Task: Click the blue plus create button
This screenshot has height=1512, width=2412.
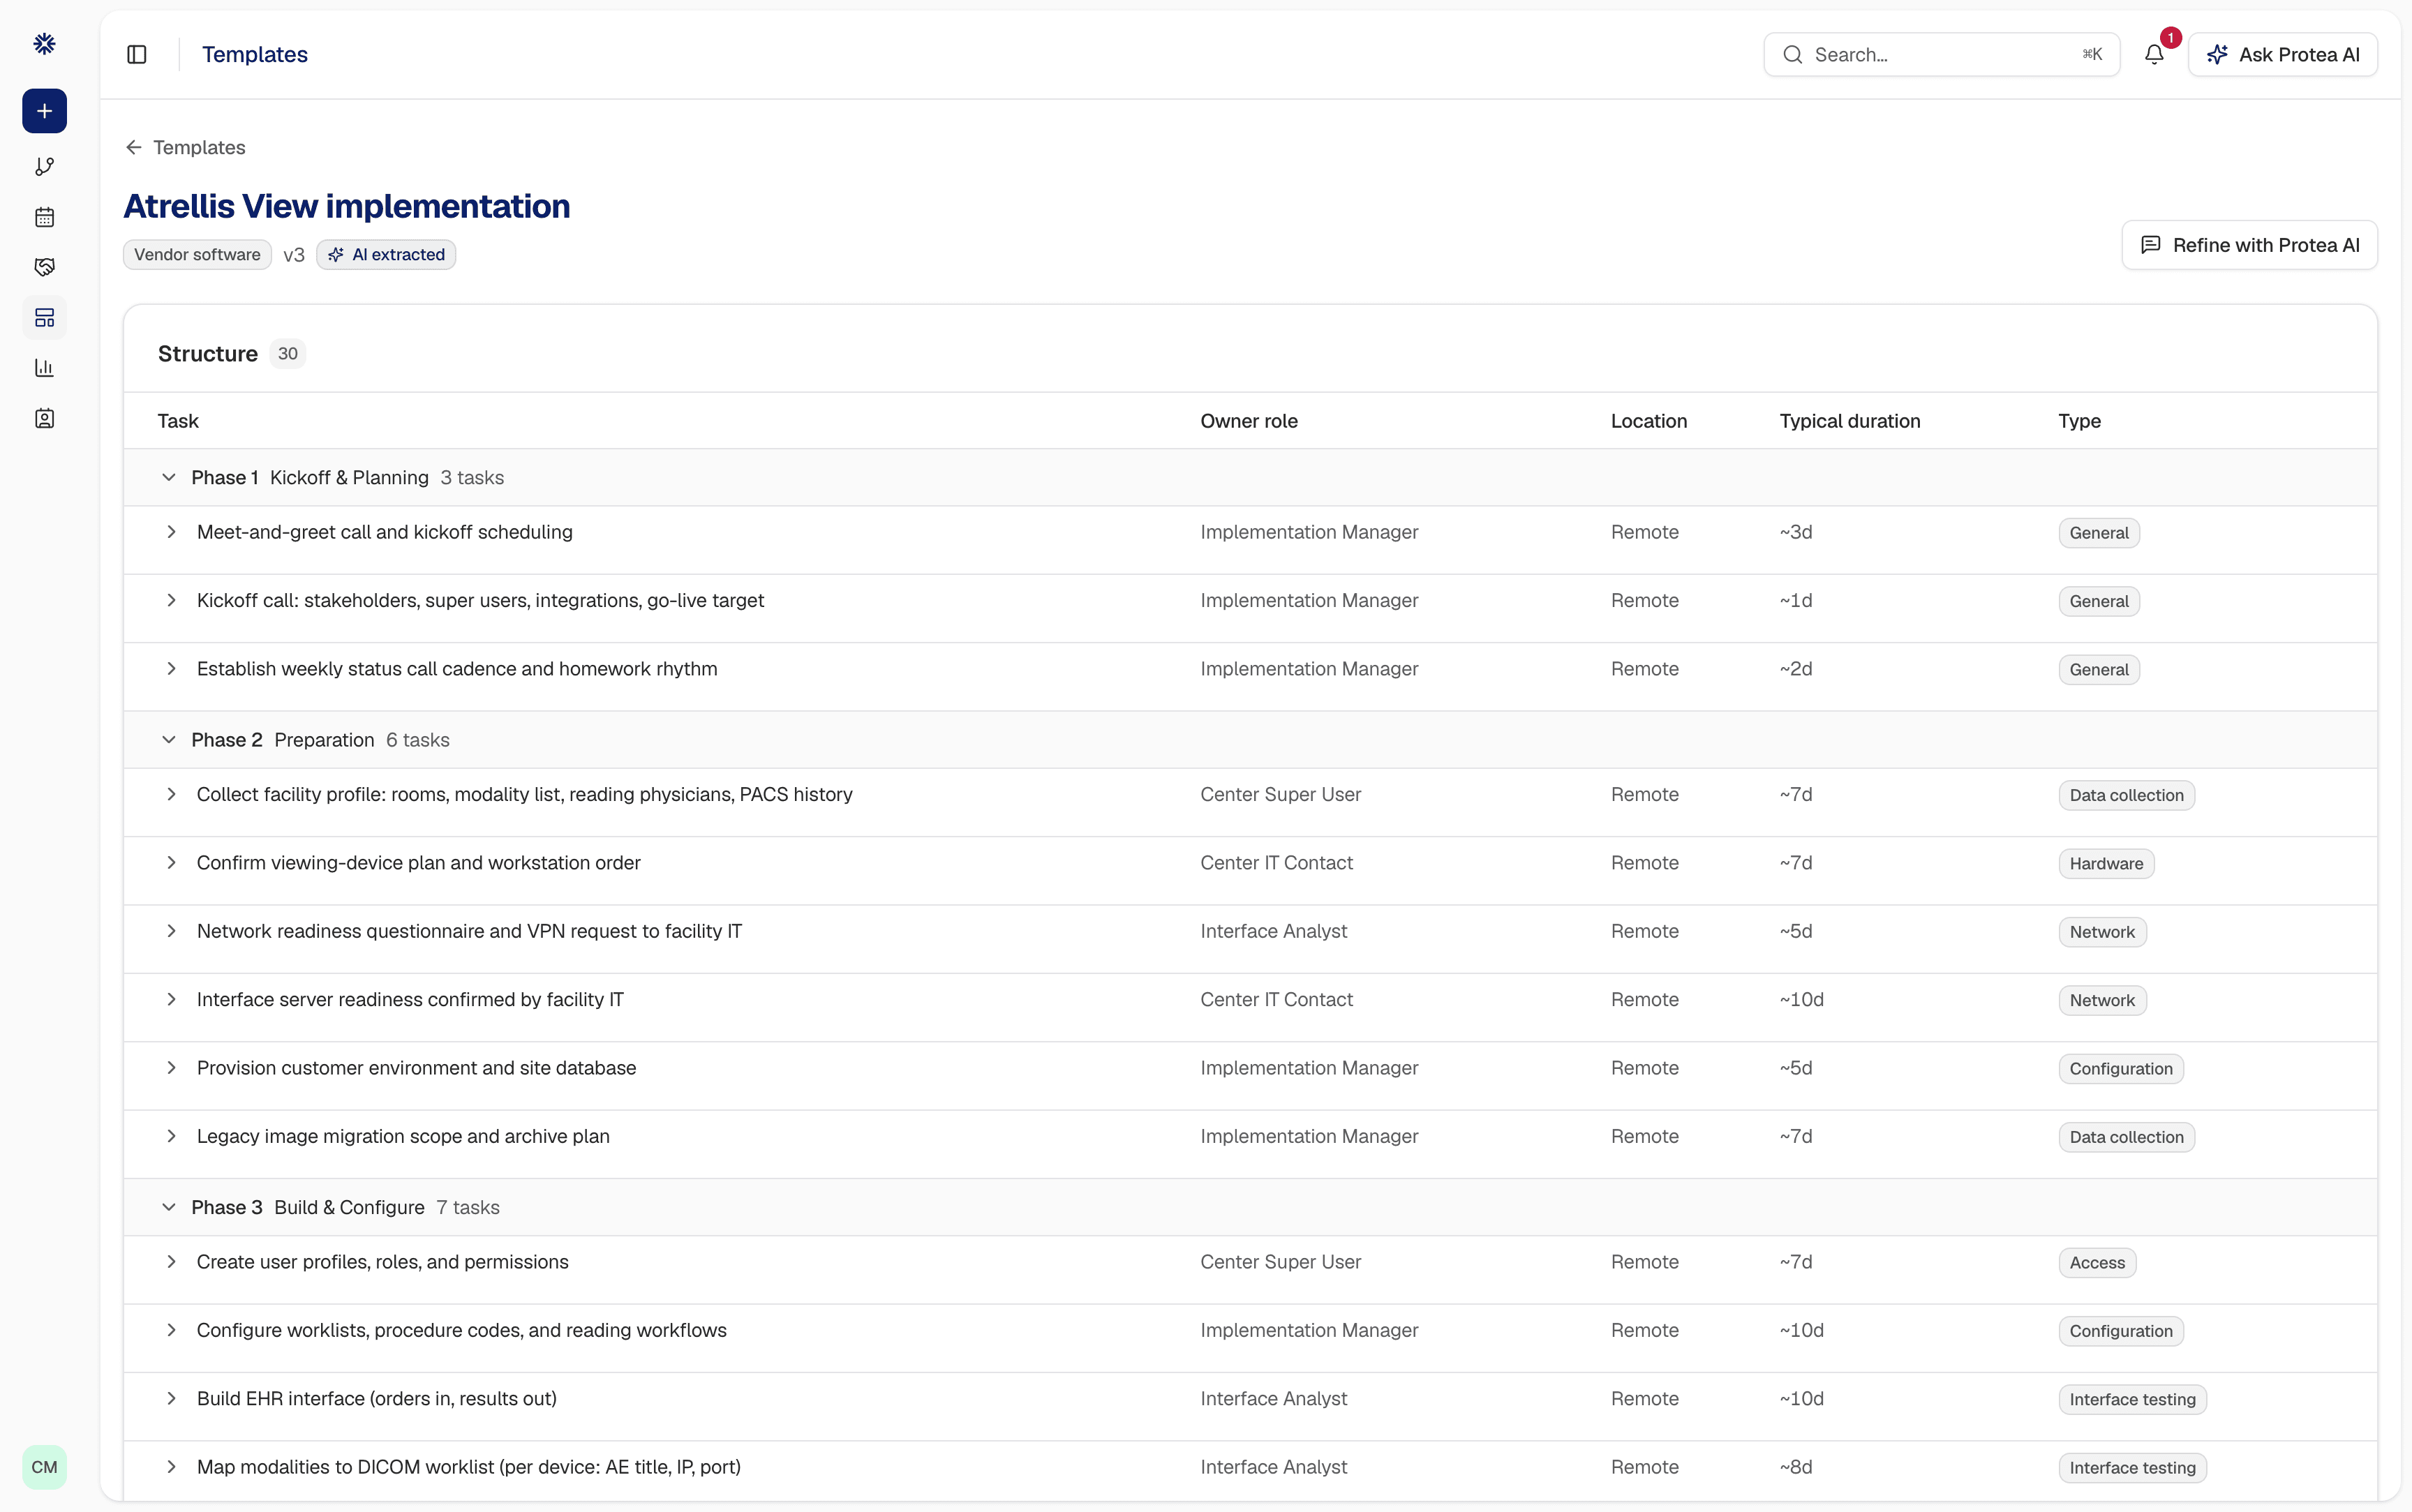Action: tap(44, 111)
